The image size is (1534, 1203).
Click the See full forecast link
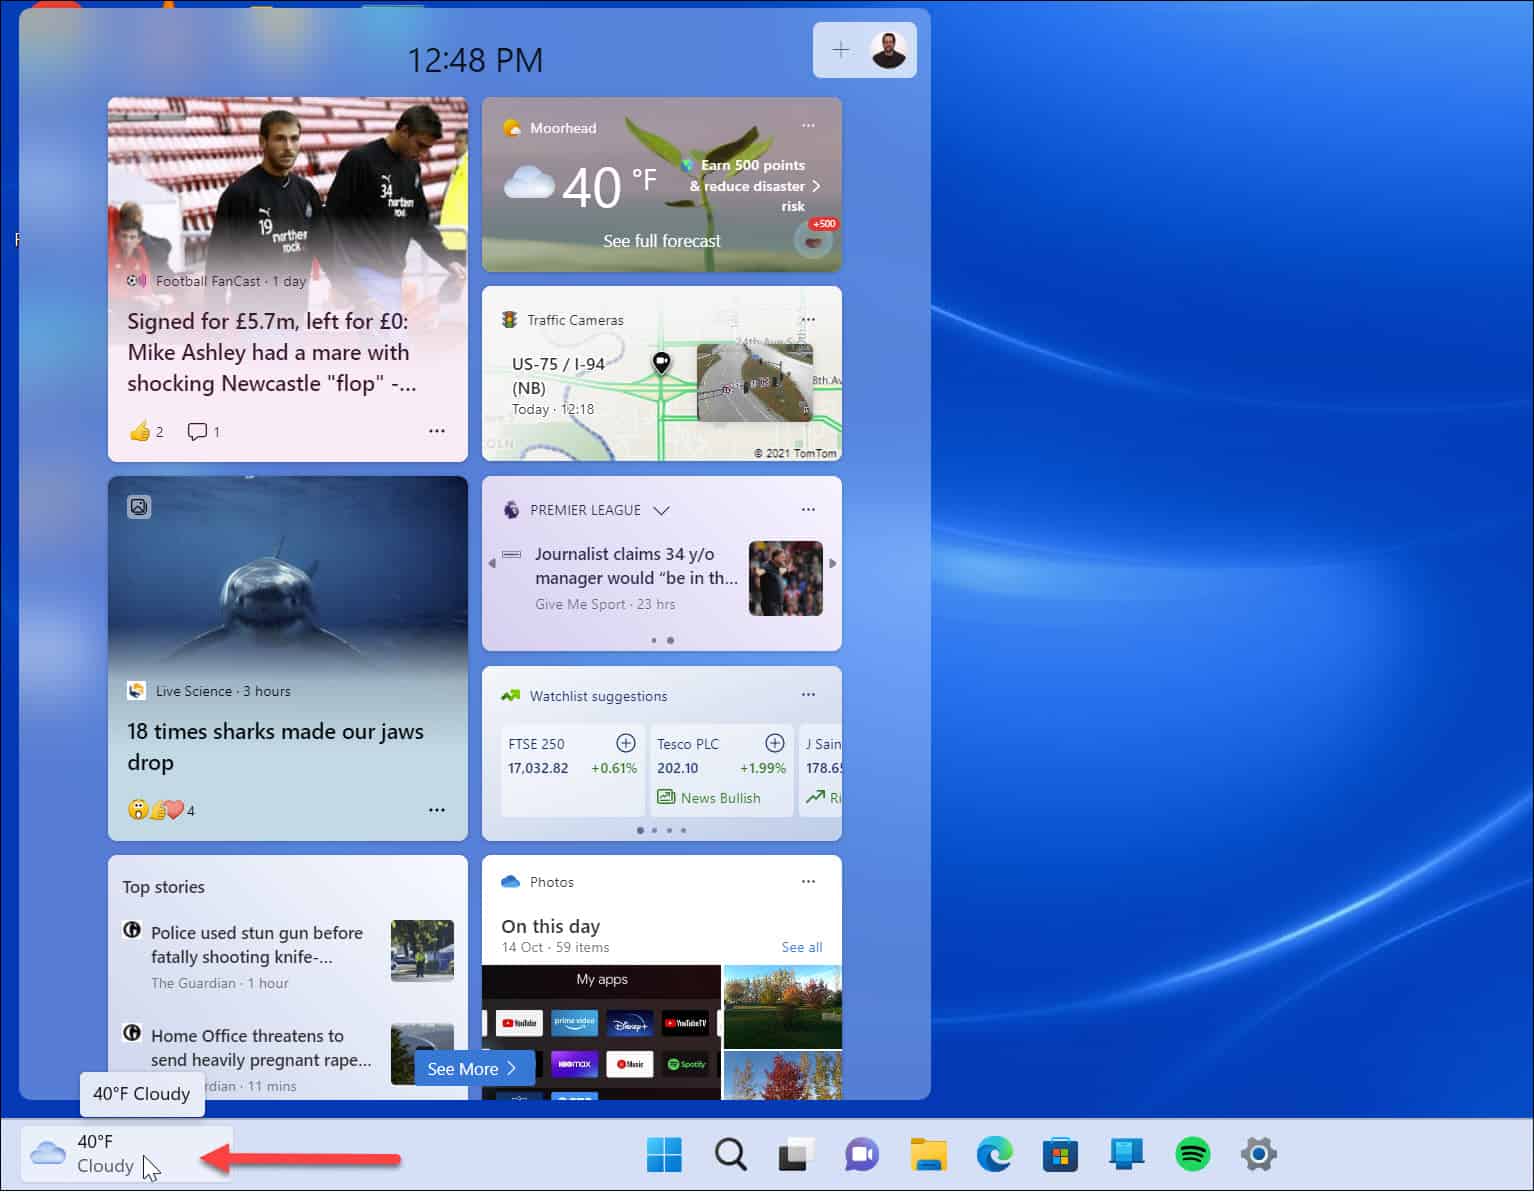661,240
